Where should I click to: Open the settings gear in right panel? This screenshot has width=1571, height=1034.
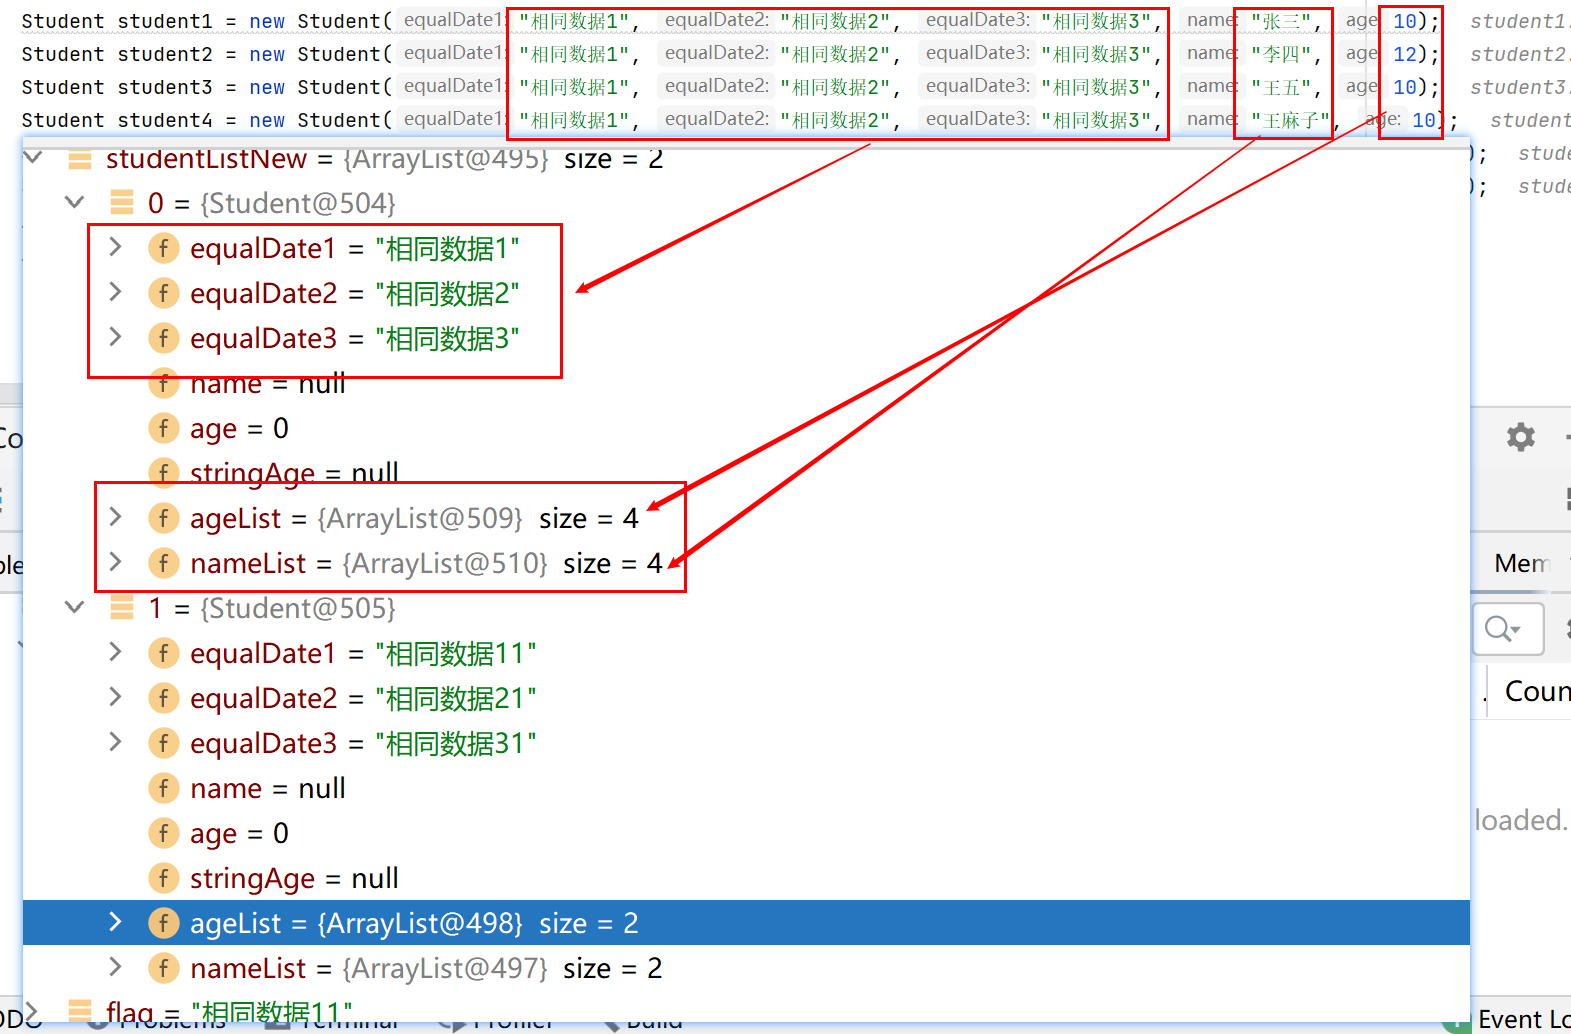(x=1520, y=437)
